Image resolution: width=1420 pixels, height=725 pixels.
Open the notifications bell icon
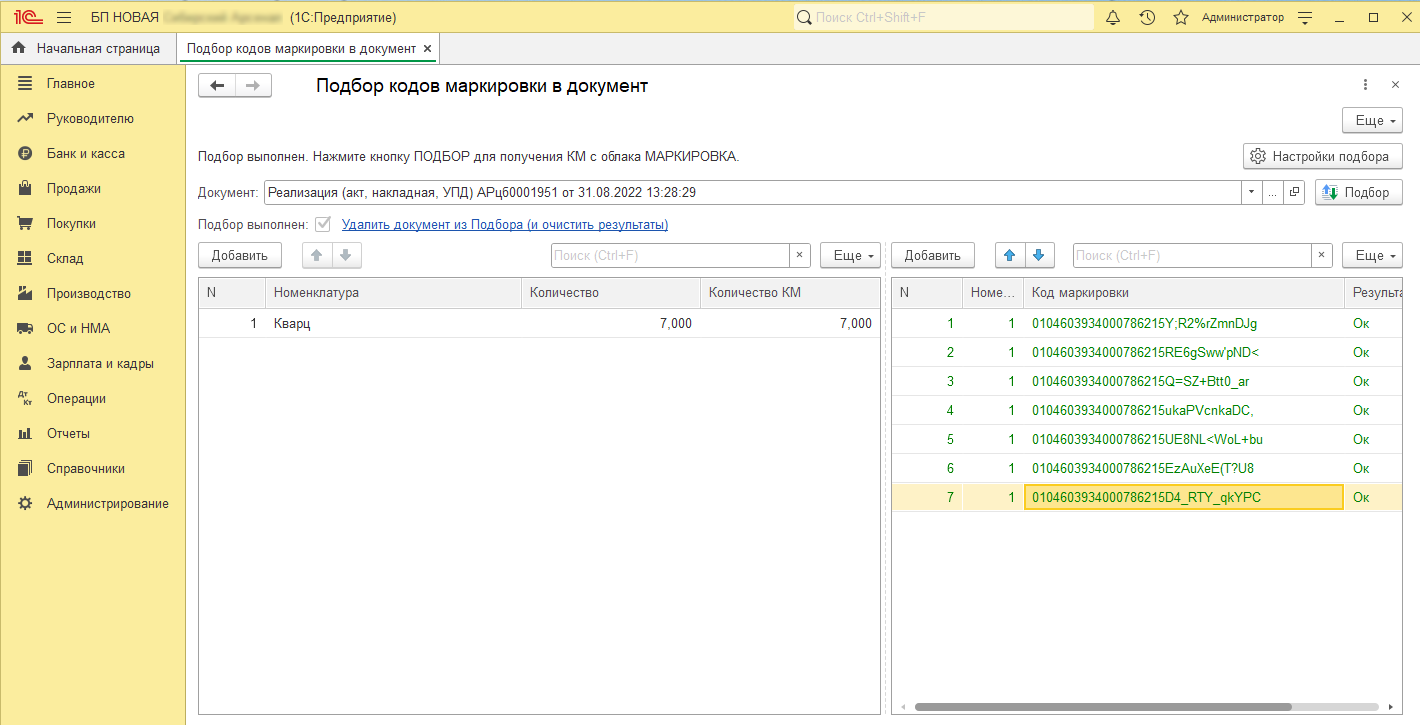pyautogui.click(x=1113, y=18)
